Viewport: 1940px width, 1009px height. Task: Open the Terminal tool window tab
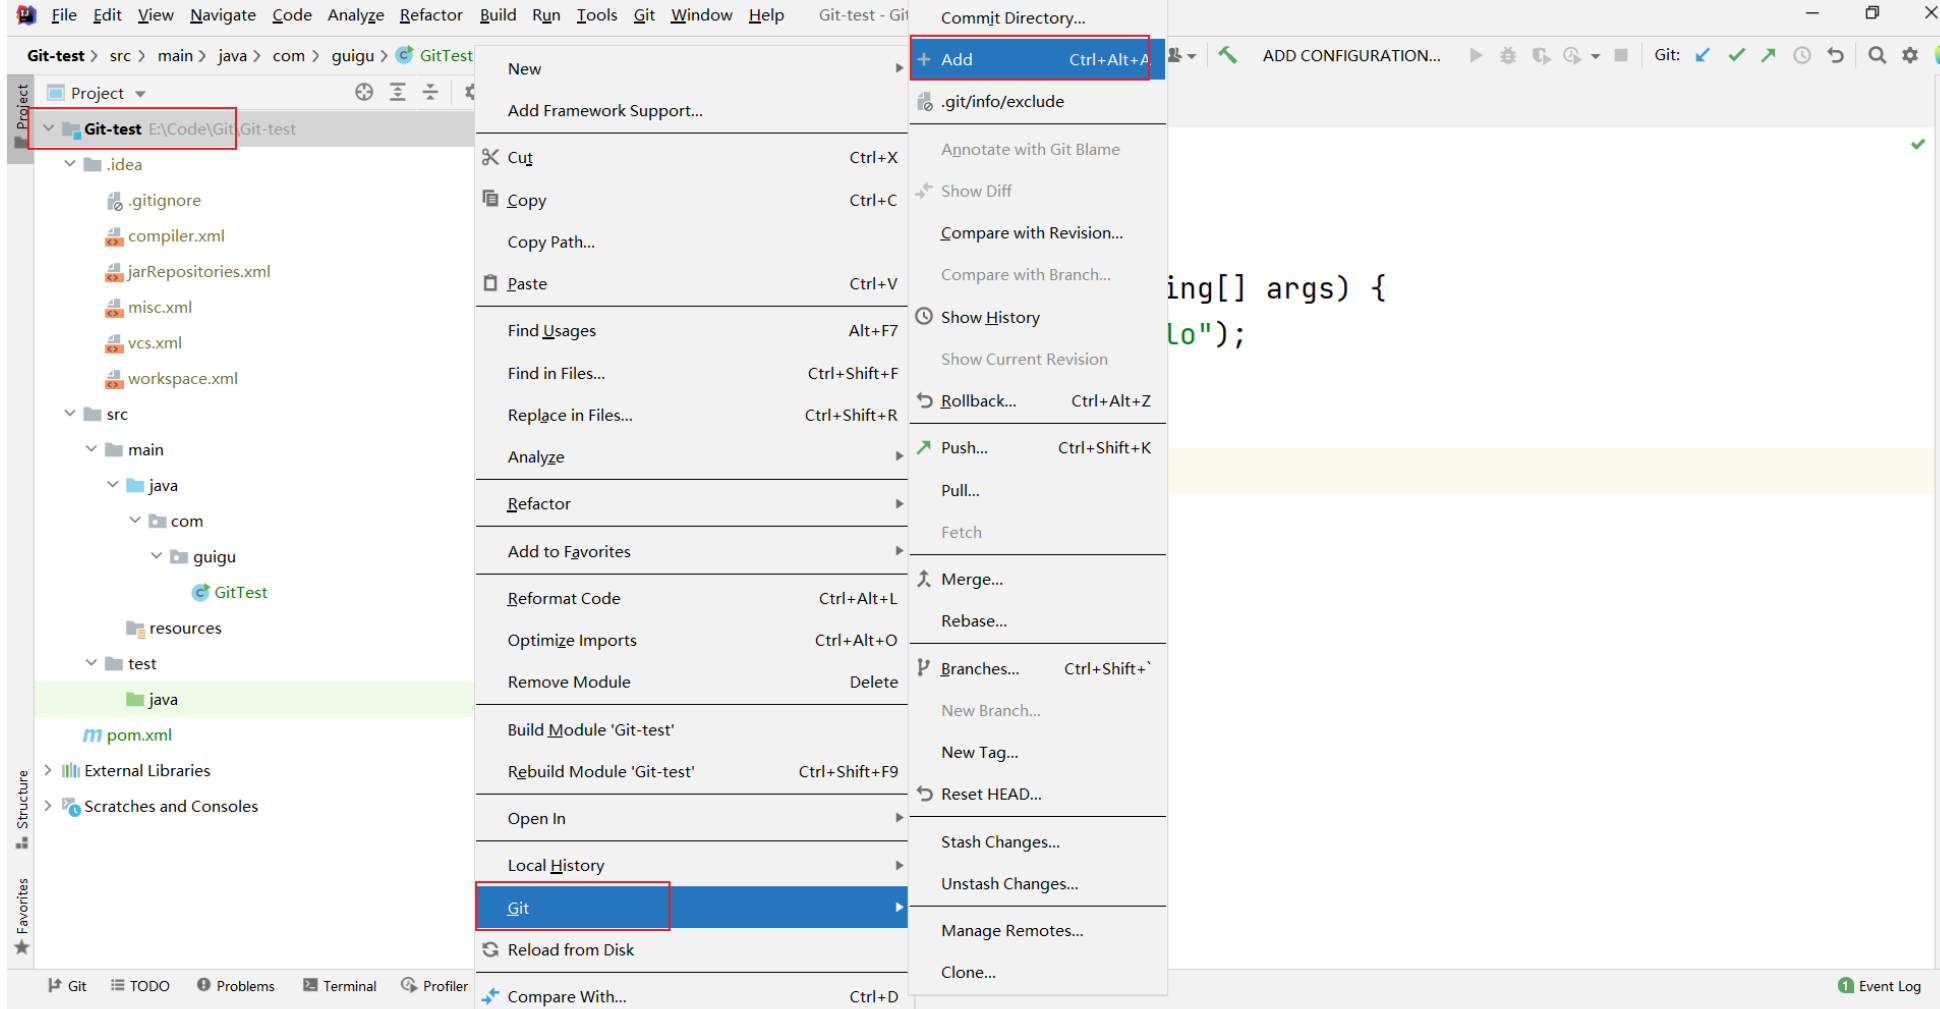click(340, 986)
